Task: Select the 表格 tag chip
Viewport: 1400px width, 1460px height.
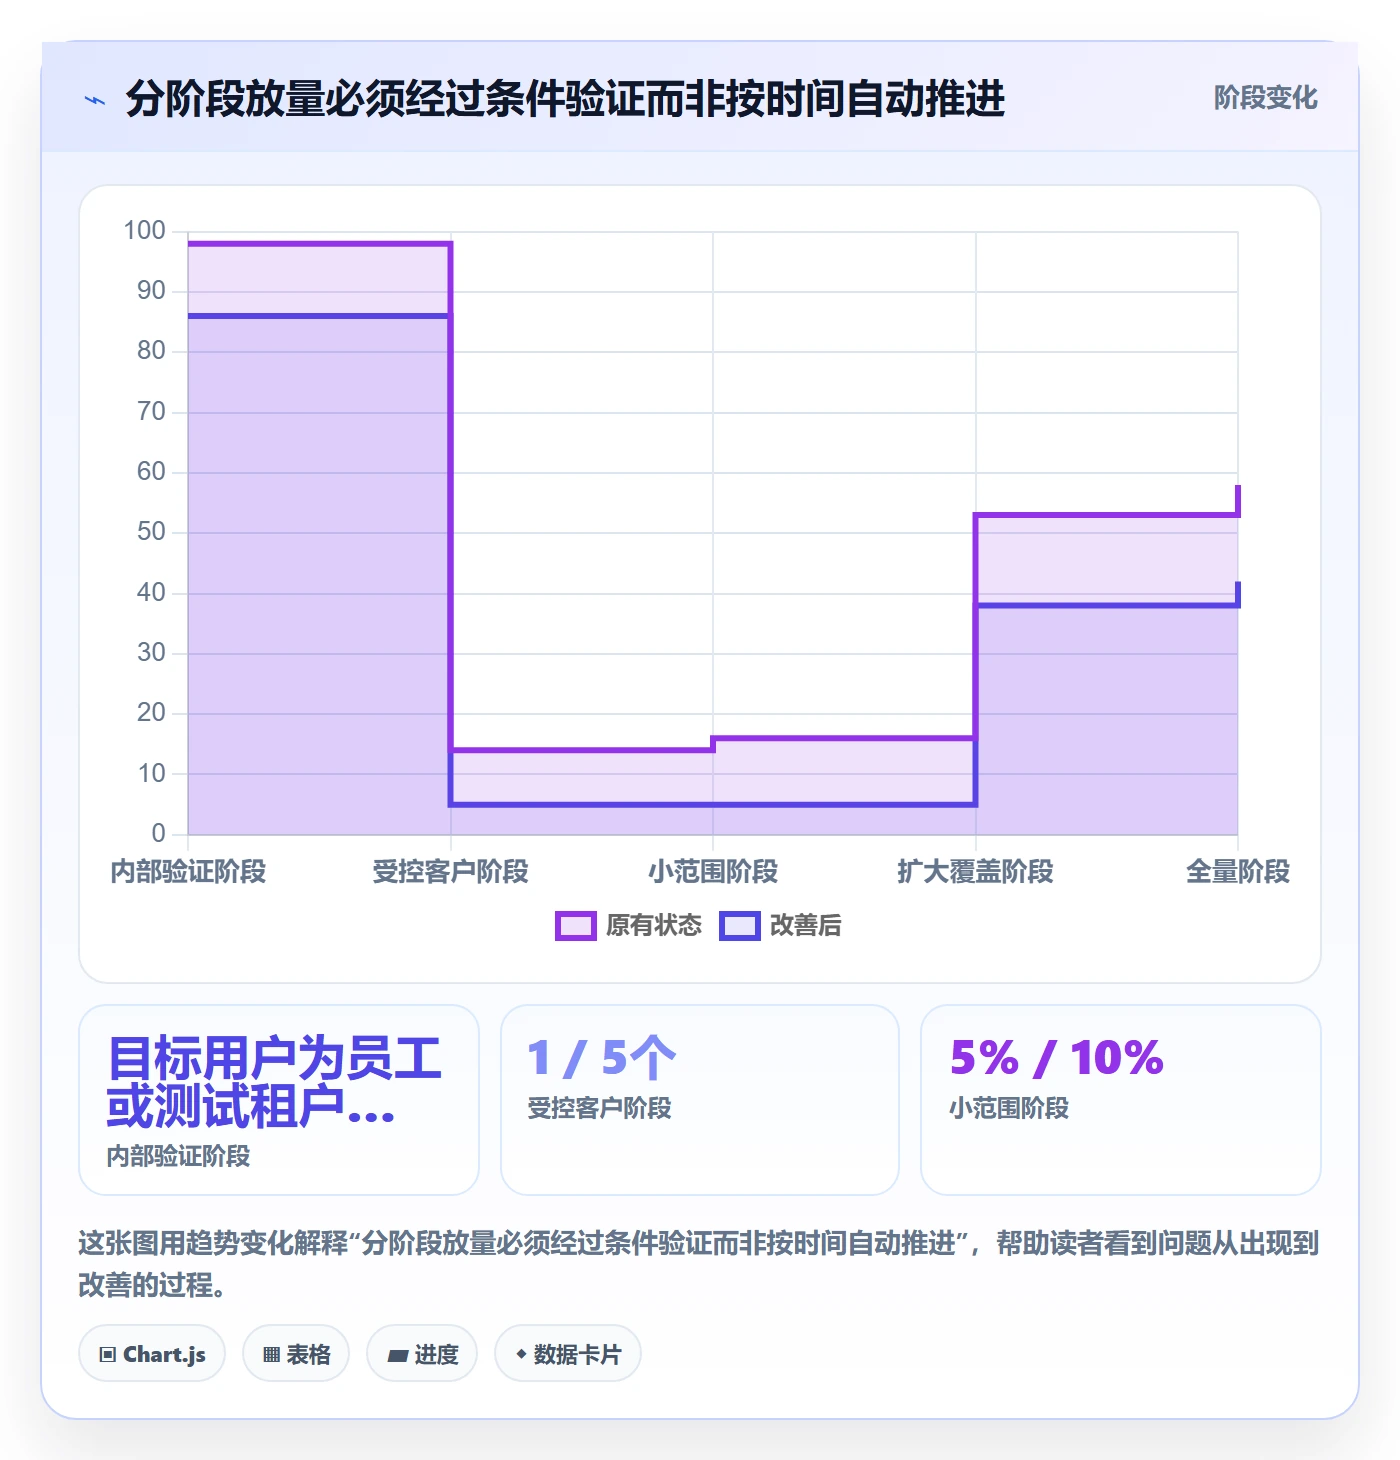Action: click(296, 1354)
